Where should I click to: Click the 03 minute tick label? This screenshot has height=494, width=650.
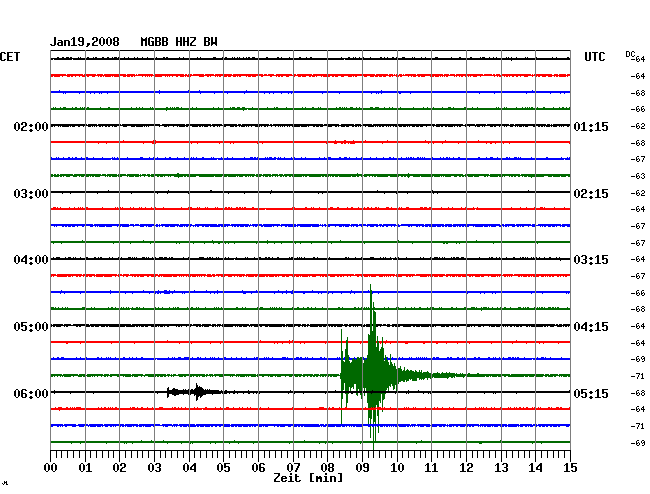coord(154,467)
